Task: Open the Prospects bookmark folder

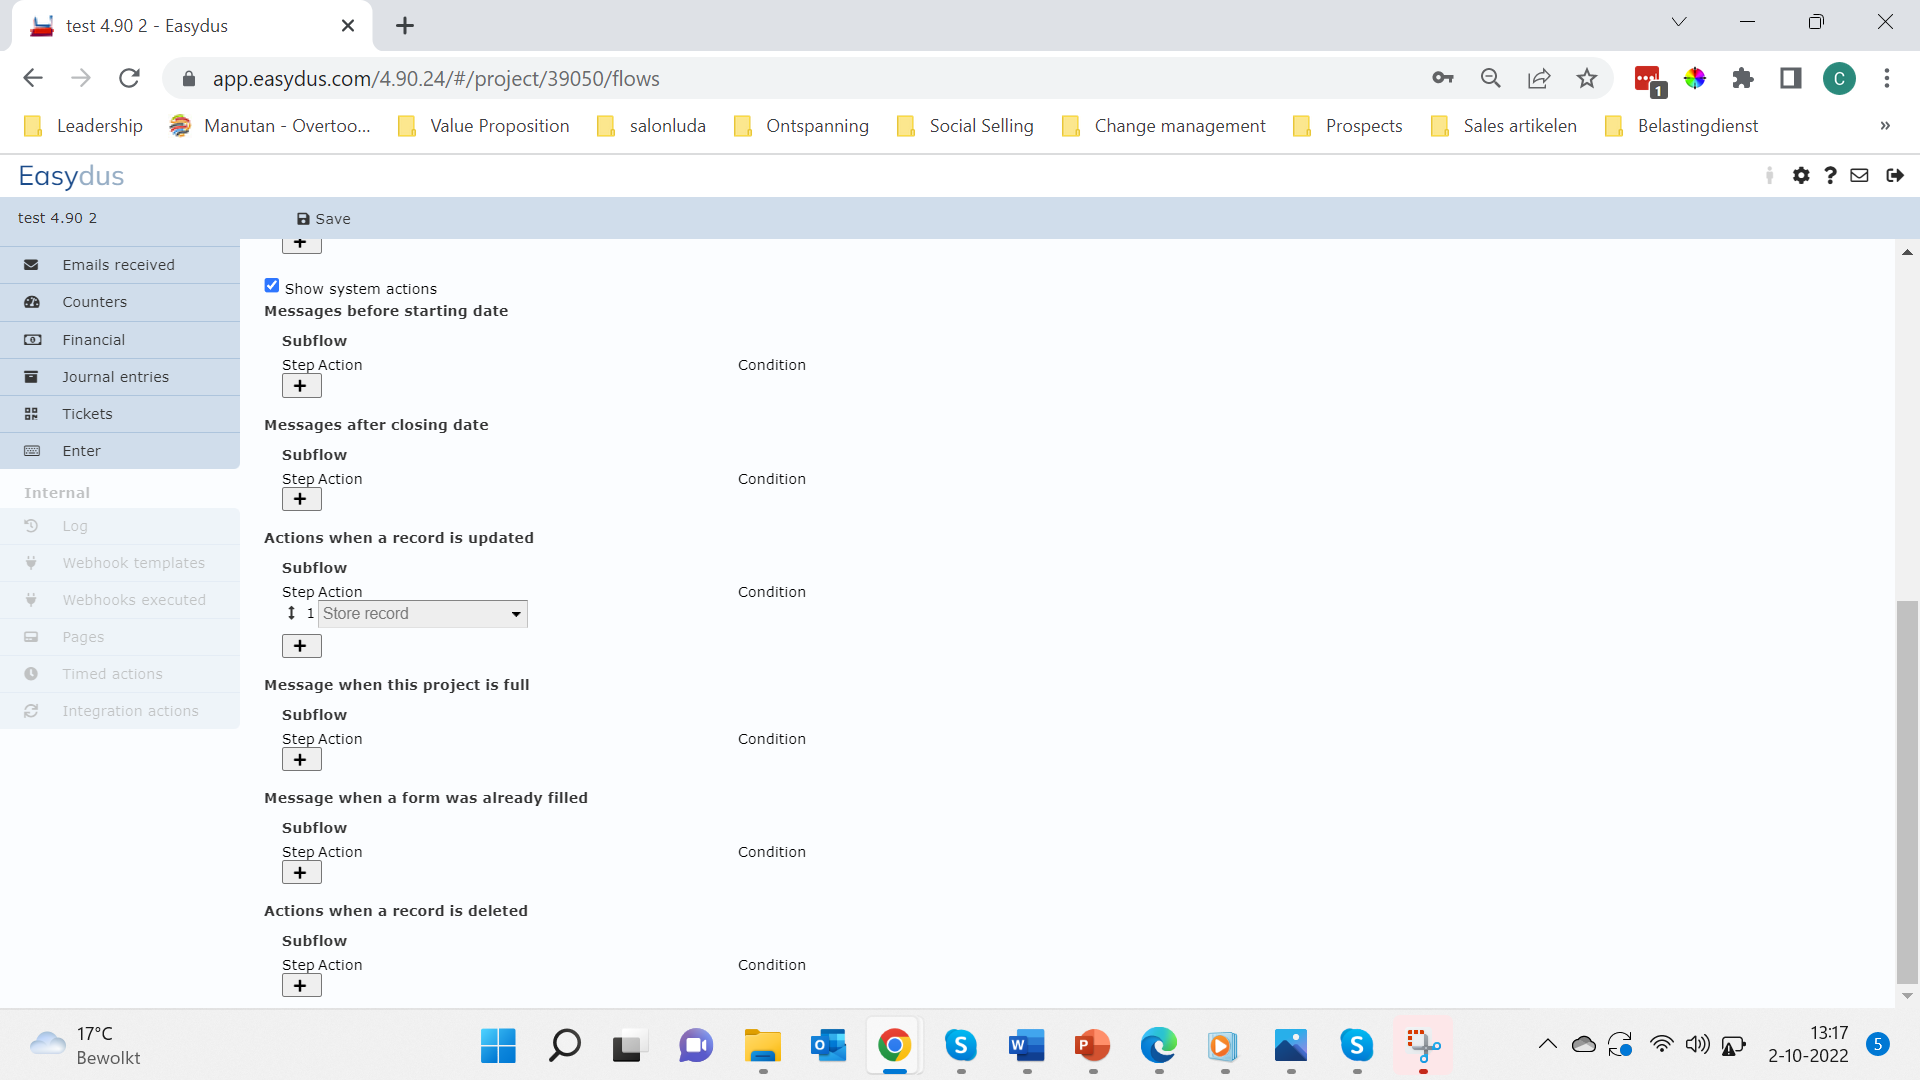Action: click(x=1348, y=126)
